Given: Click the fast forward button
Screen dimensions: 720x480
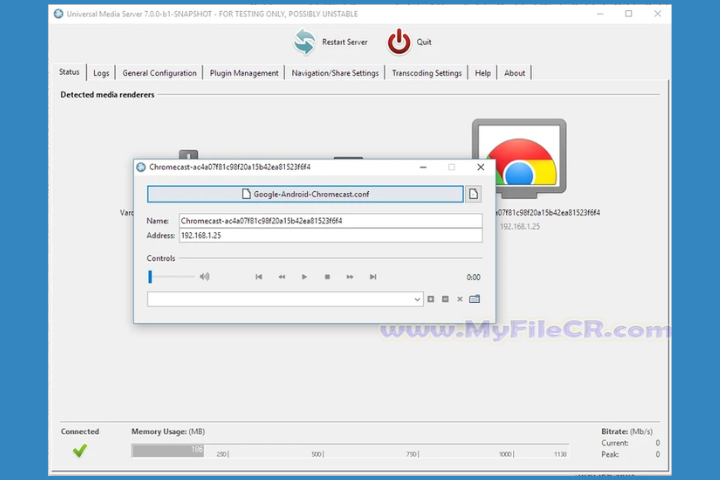Looking at the screenshot, I should tap(350, 277).
